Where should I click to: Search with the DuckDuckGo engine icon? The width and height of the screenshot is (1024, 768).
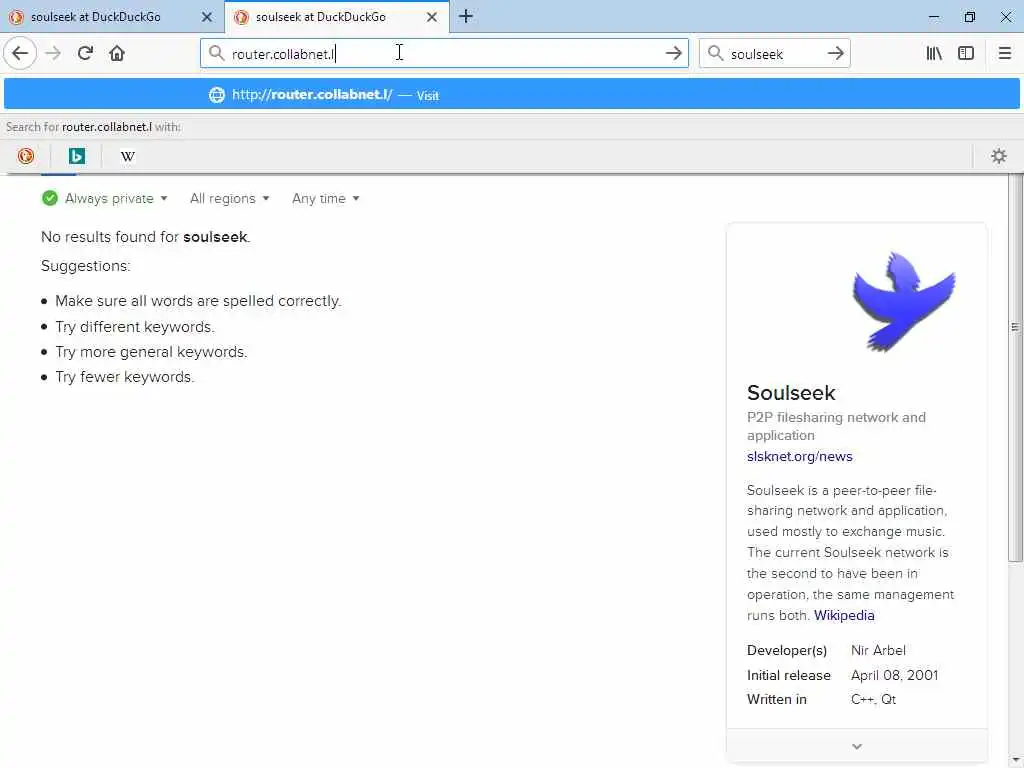[26, 156]
